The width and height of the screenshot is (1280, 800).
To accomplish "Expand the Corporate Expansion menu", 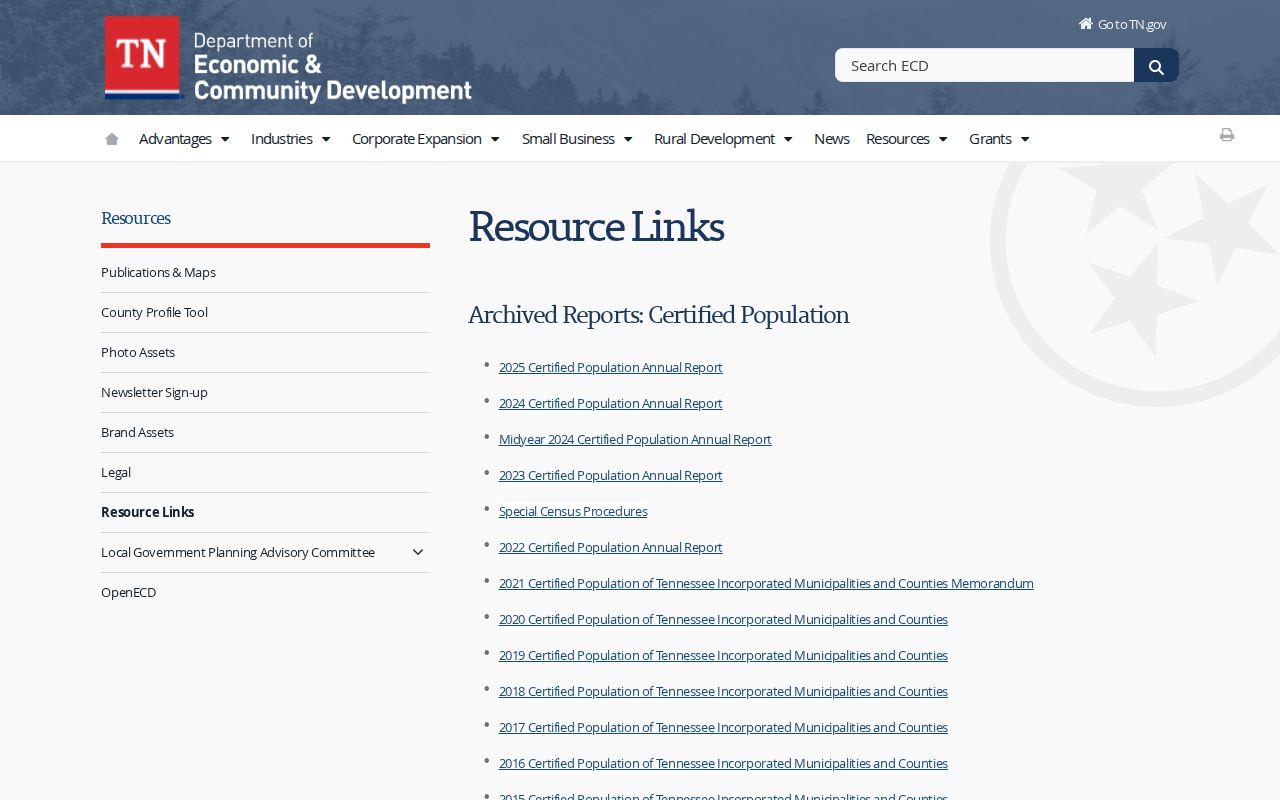I will [x=427, y=139].
